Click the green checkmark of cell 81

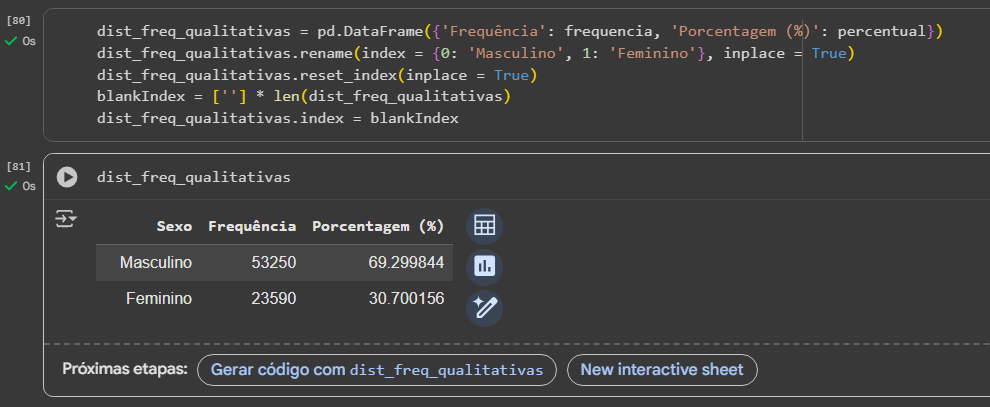(11, 186)
